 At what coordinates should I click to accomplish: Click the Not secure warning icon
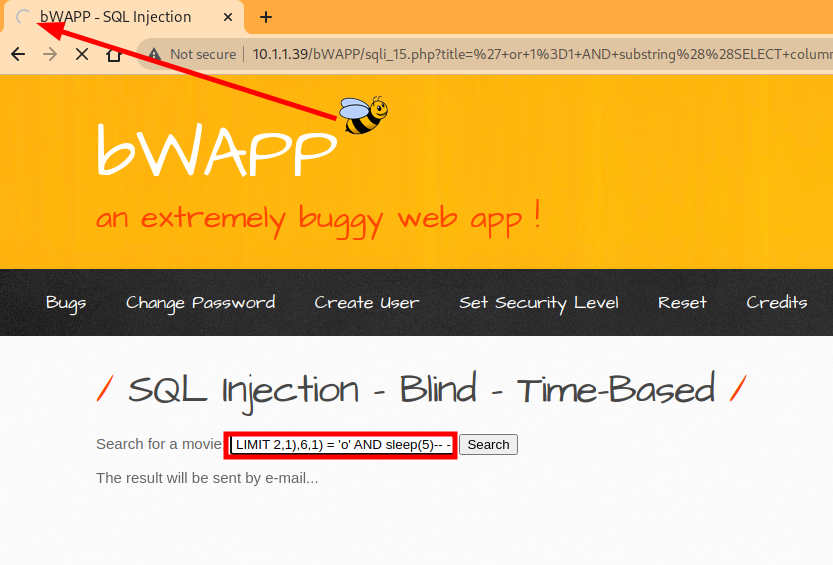[x=154, y=54]
